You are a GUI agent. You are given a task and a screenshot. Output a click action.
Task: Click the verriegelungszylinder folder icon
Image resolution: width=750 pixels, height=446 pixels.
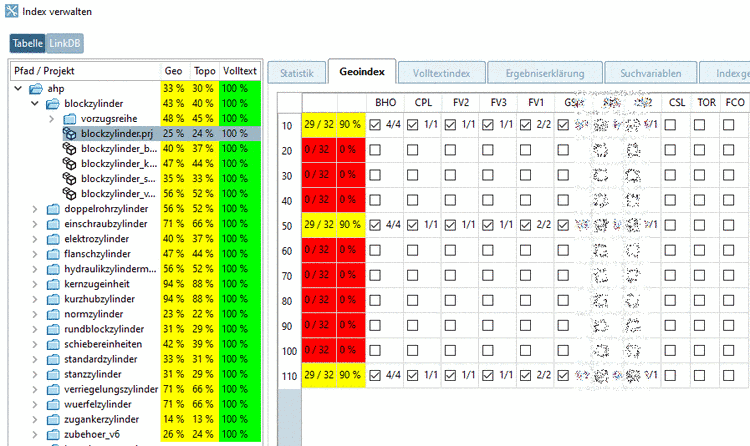[53, 390]
